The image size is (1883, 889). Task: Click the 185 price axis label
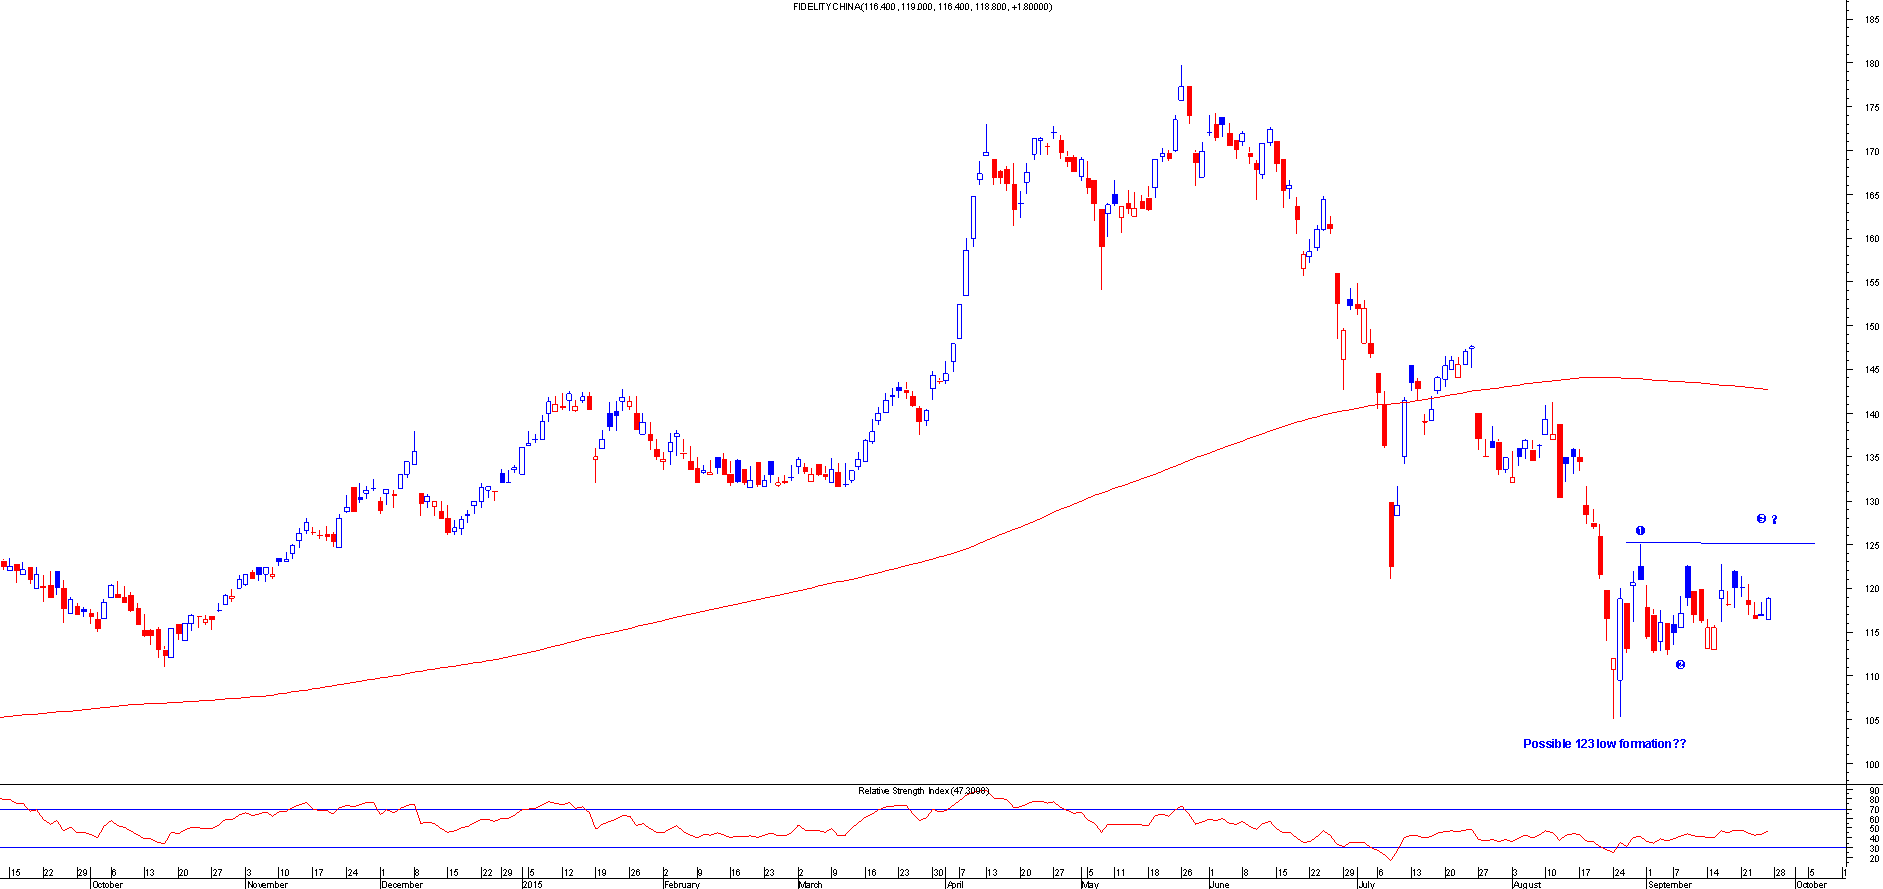click(1870, 20)
